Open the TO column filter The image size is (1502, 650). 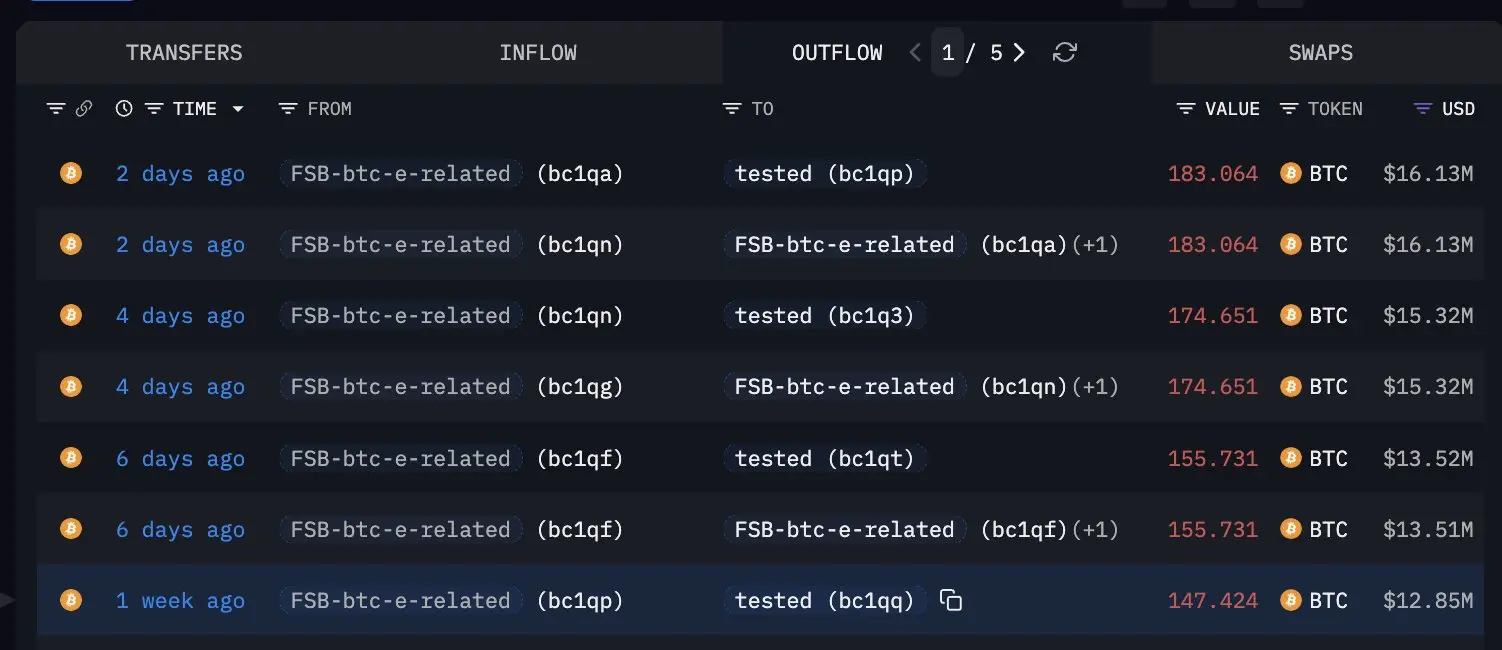[x=732, y=109]
